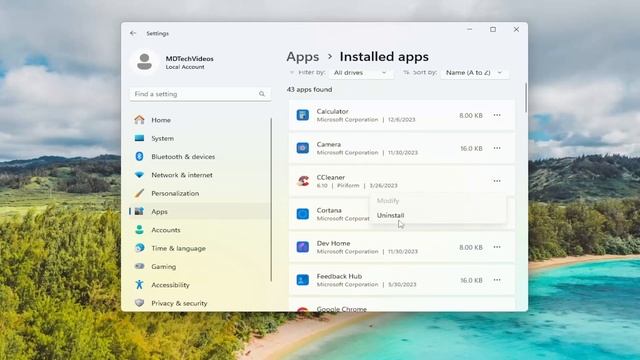Click the Home sidebar icon

pyautogui.click(x=139, y=120)
